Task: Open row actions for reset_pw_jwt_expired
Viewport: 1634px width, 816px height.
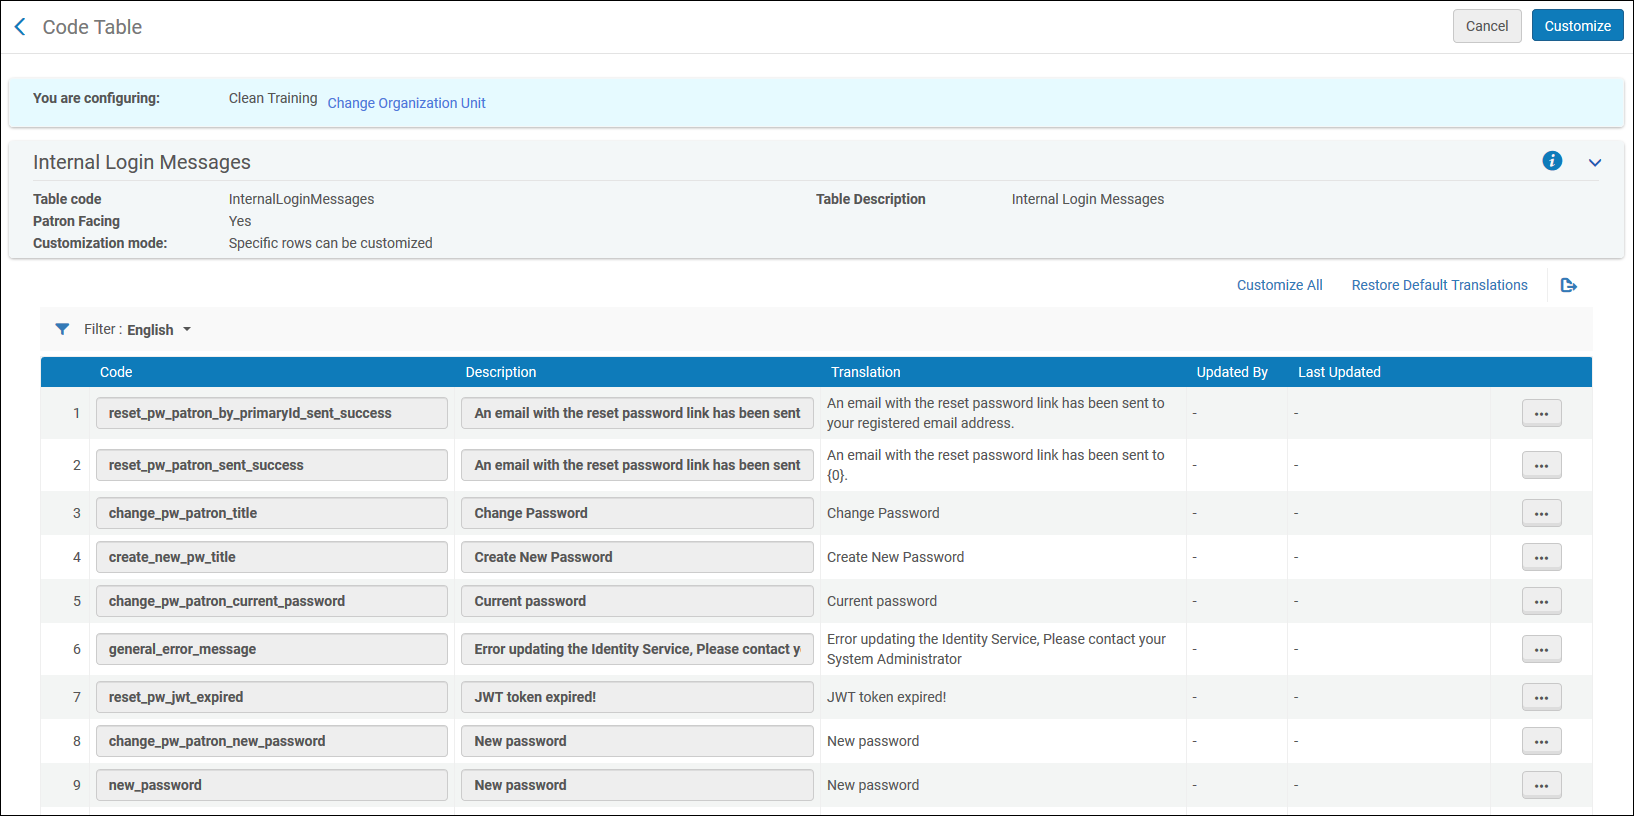Action: pyautogui.click(x=1541, y=697)
